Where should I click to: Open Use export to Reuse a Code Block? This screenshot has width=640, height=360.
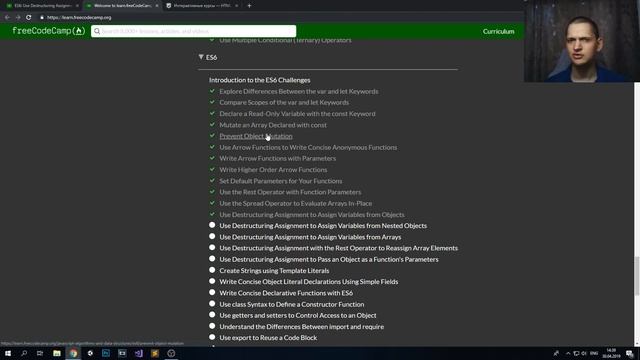[x=268, y=338]
